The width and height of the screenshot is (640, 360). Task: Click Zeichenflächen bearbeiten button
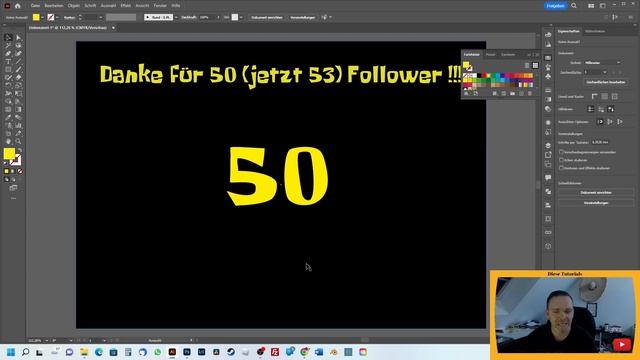point(606,82)
